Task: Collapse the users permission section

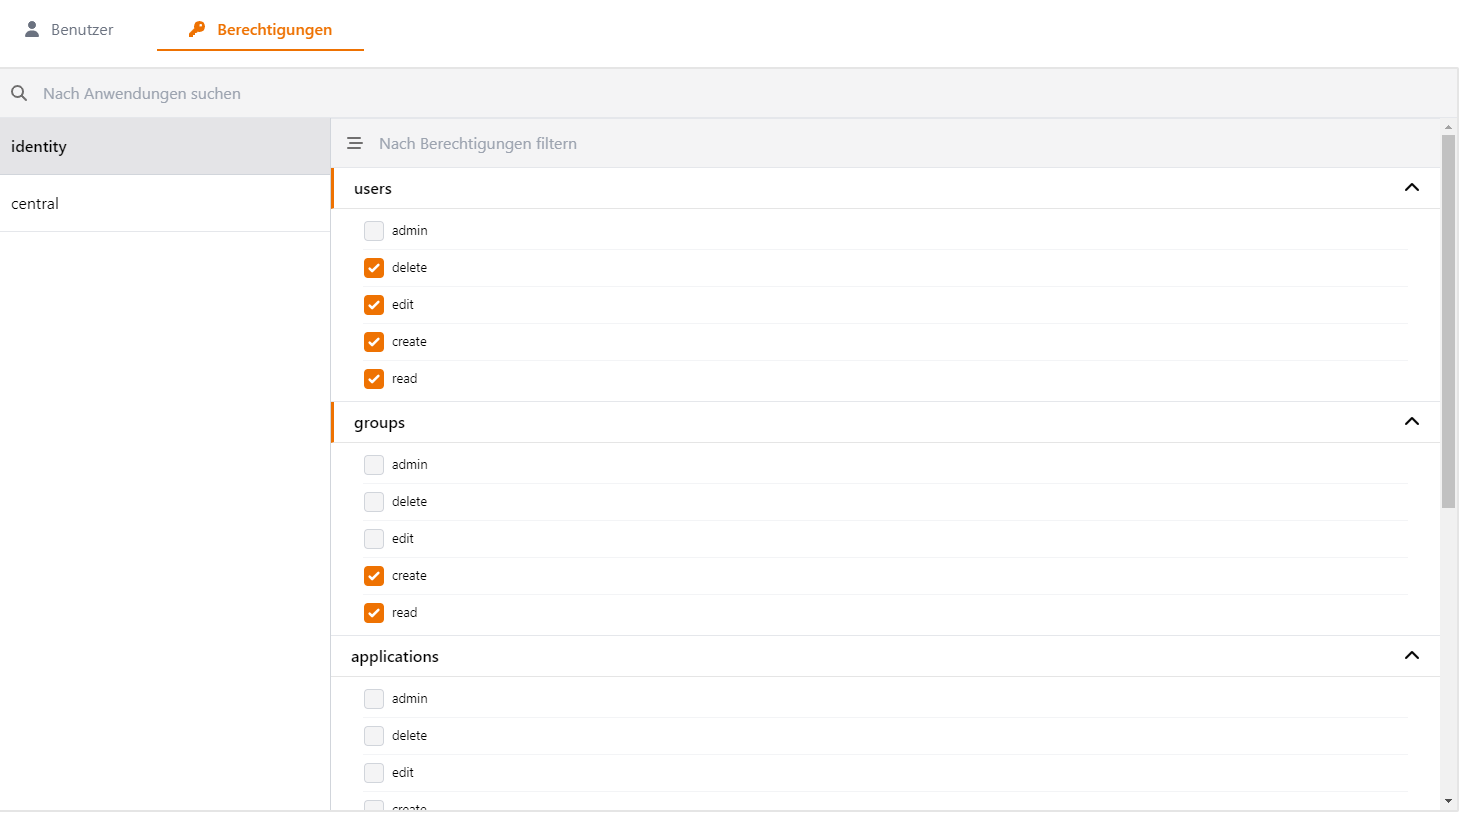Action: [1412, 188]
